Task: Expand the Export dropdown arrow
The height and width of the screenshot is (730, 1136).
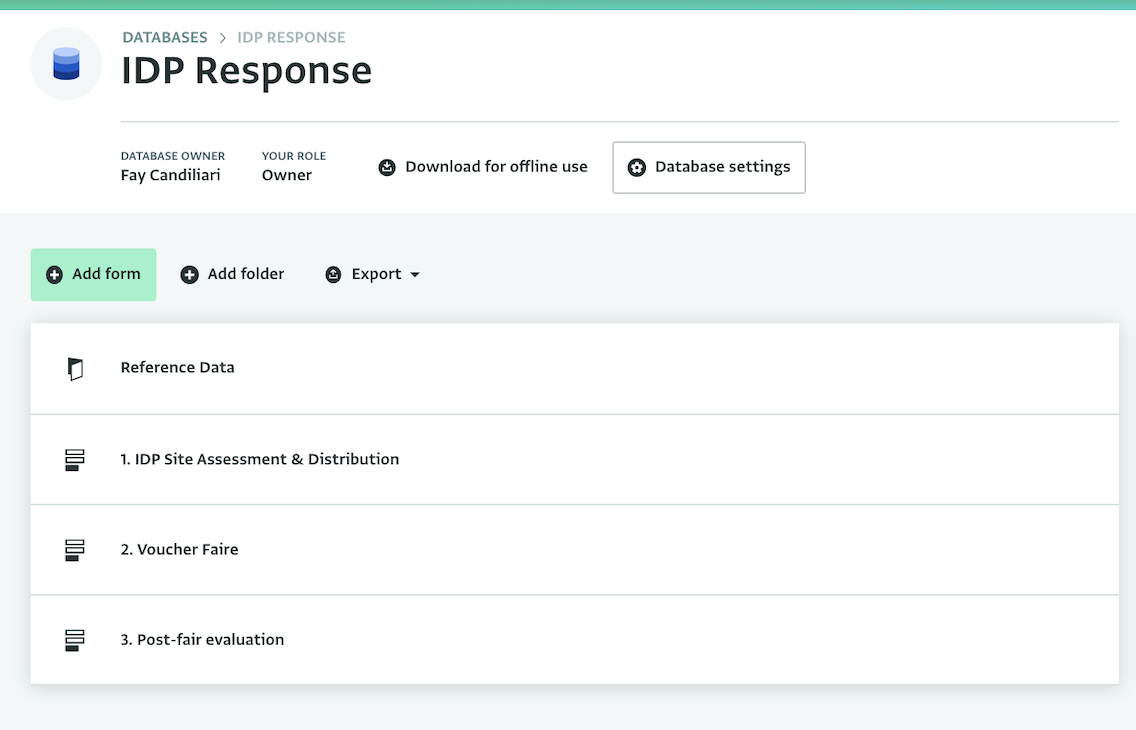Action: pyautogui.click(x=414, y=275)
